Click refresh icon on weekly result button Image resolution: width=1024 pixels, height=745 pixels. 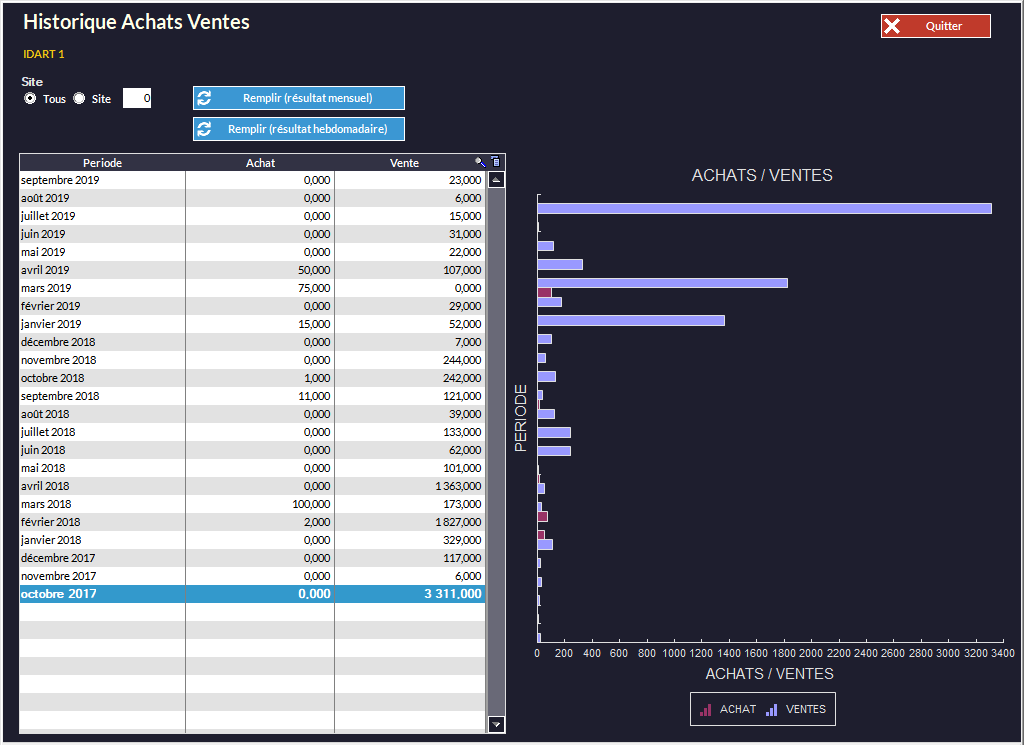click(205, 129)
